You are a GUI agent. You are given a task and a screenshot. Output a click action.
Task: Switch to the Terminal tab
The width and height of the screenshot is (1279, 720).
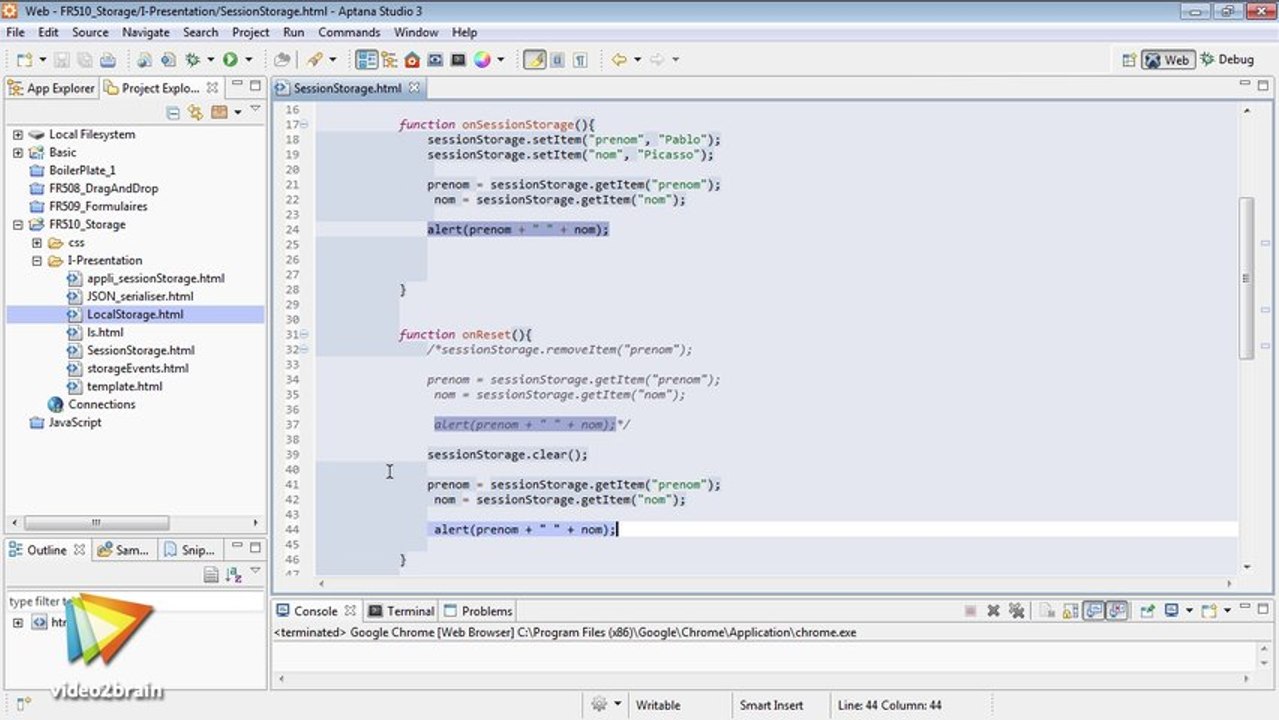tap(400, 611)
